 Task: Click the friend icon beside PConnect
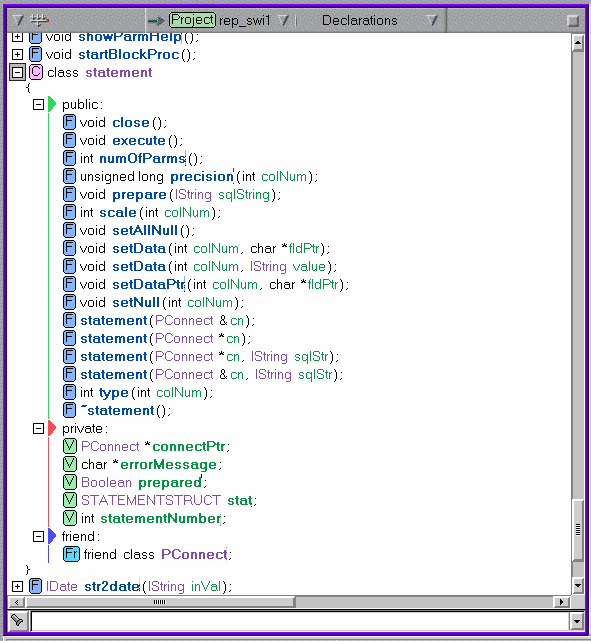(71, 554)
